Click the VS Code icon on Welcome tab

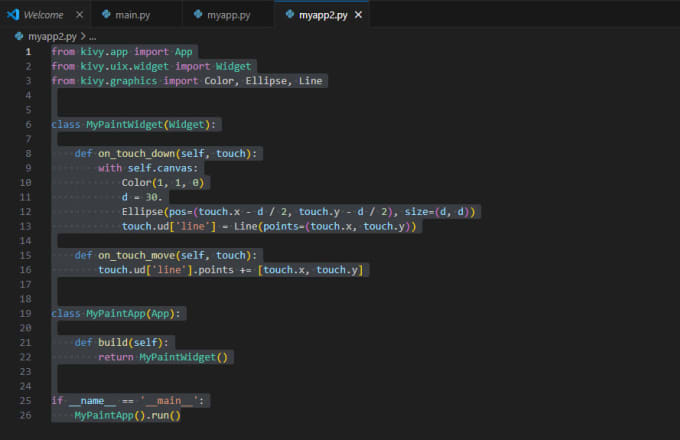(13, 15)
